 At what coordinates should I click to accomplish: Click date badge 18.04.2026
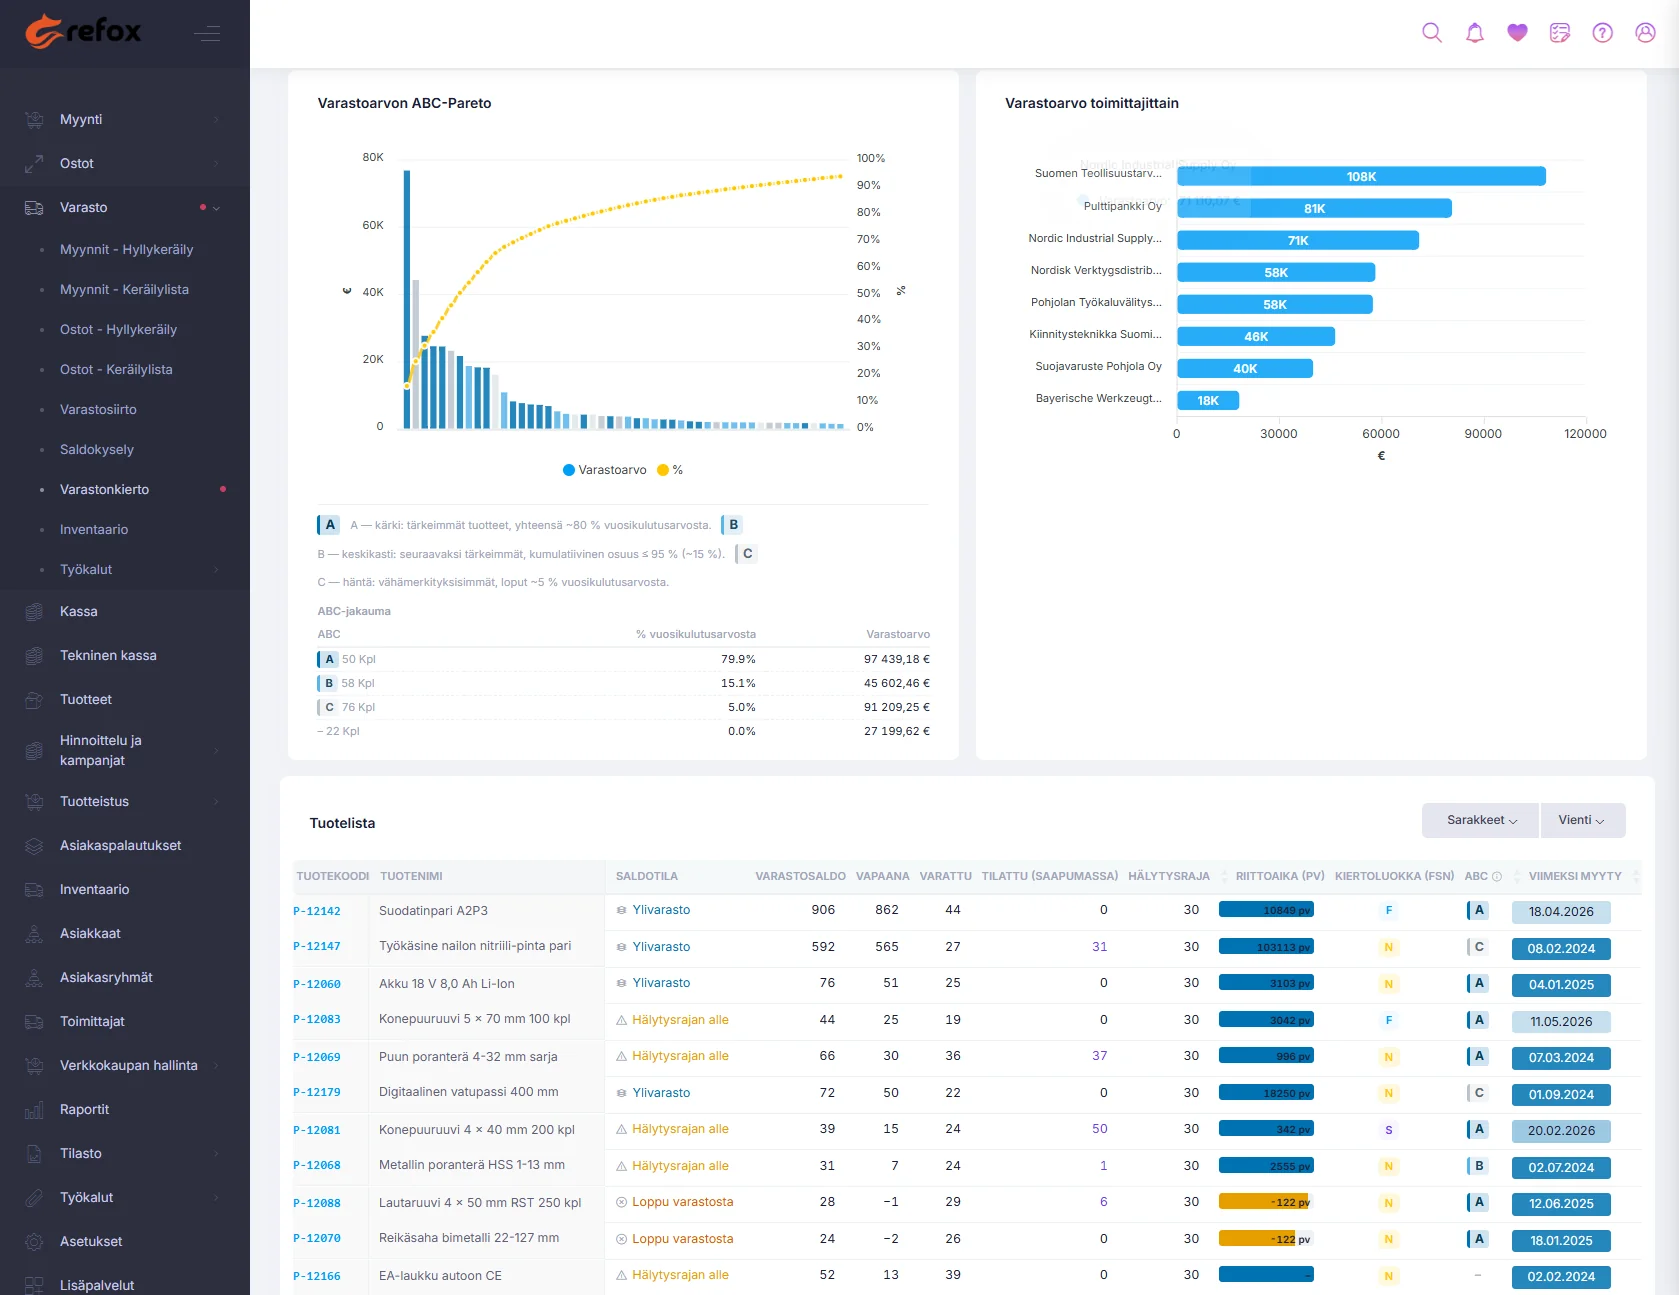[1561, 912]
